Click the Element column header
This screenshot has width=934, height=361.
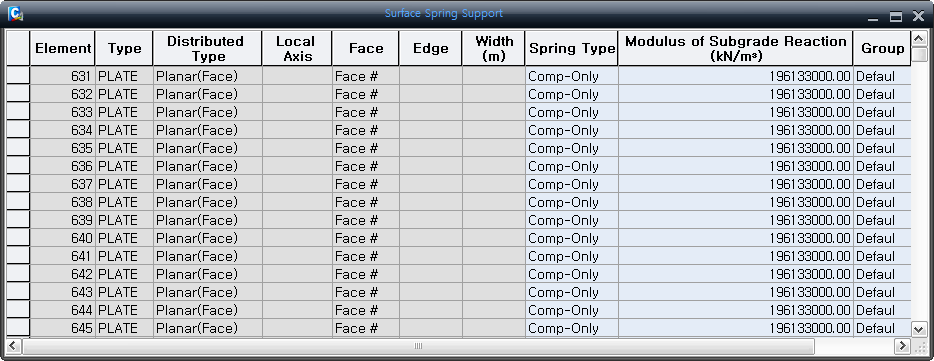click(63, 48)
